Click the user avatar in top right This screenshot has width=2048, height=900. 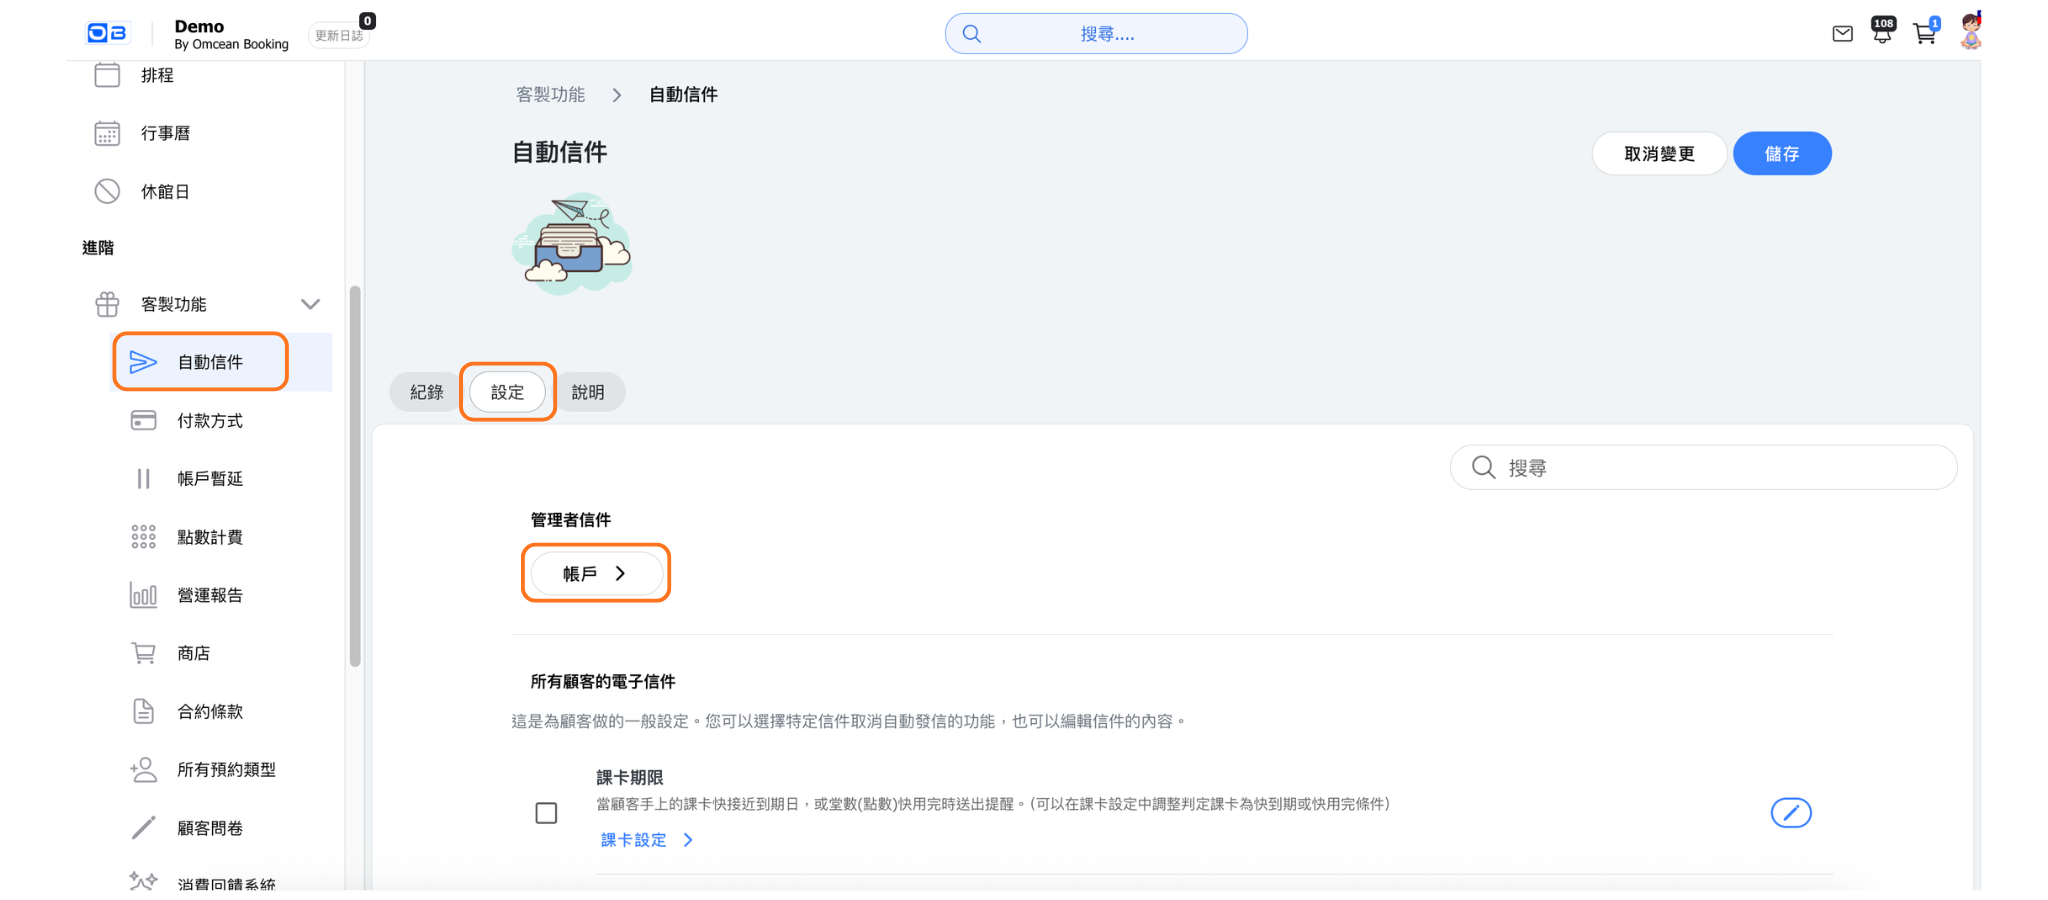[x=1970, y=32]
